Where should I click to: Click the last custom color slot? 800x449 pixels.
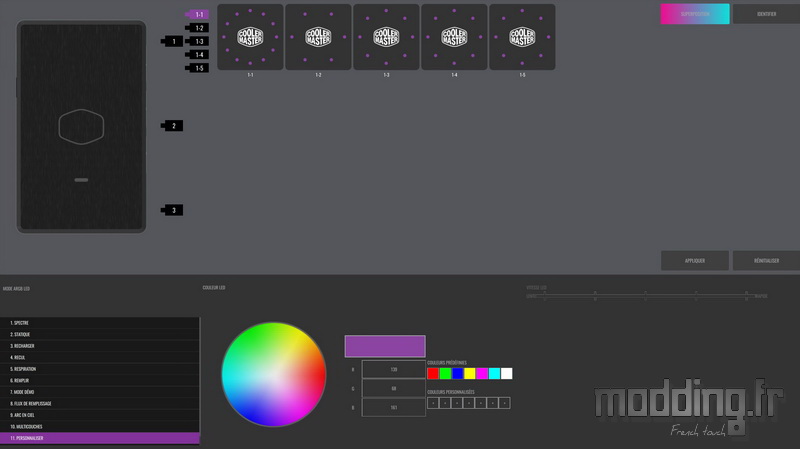505,403
